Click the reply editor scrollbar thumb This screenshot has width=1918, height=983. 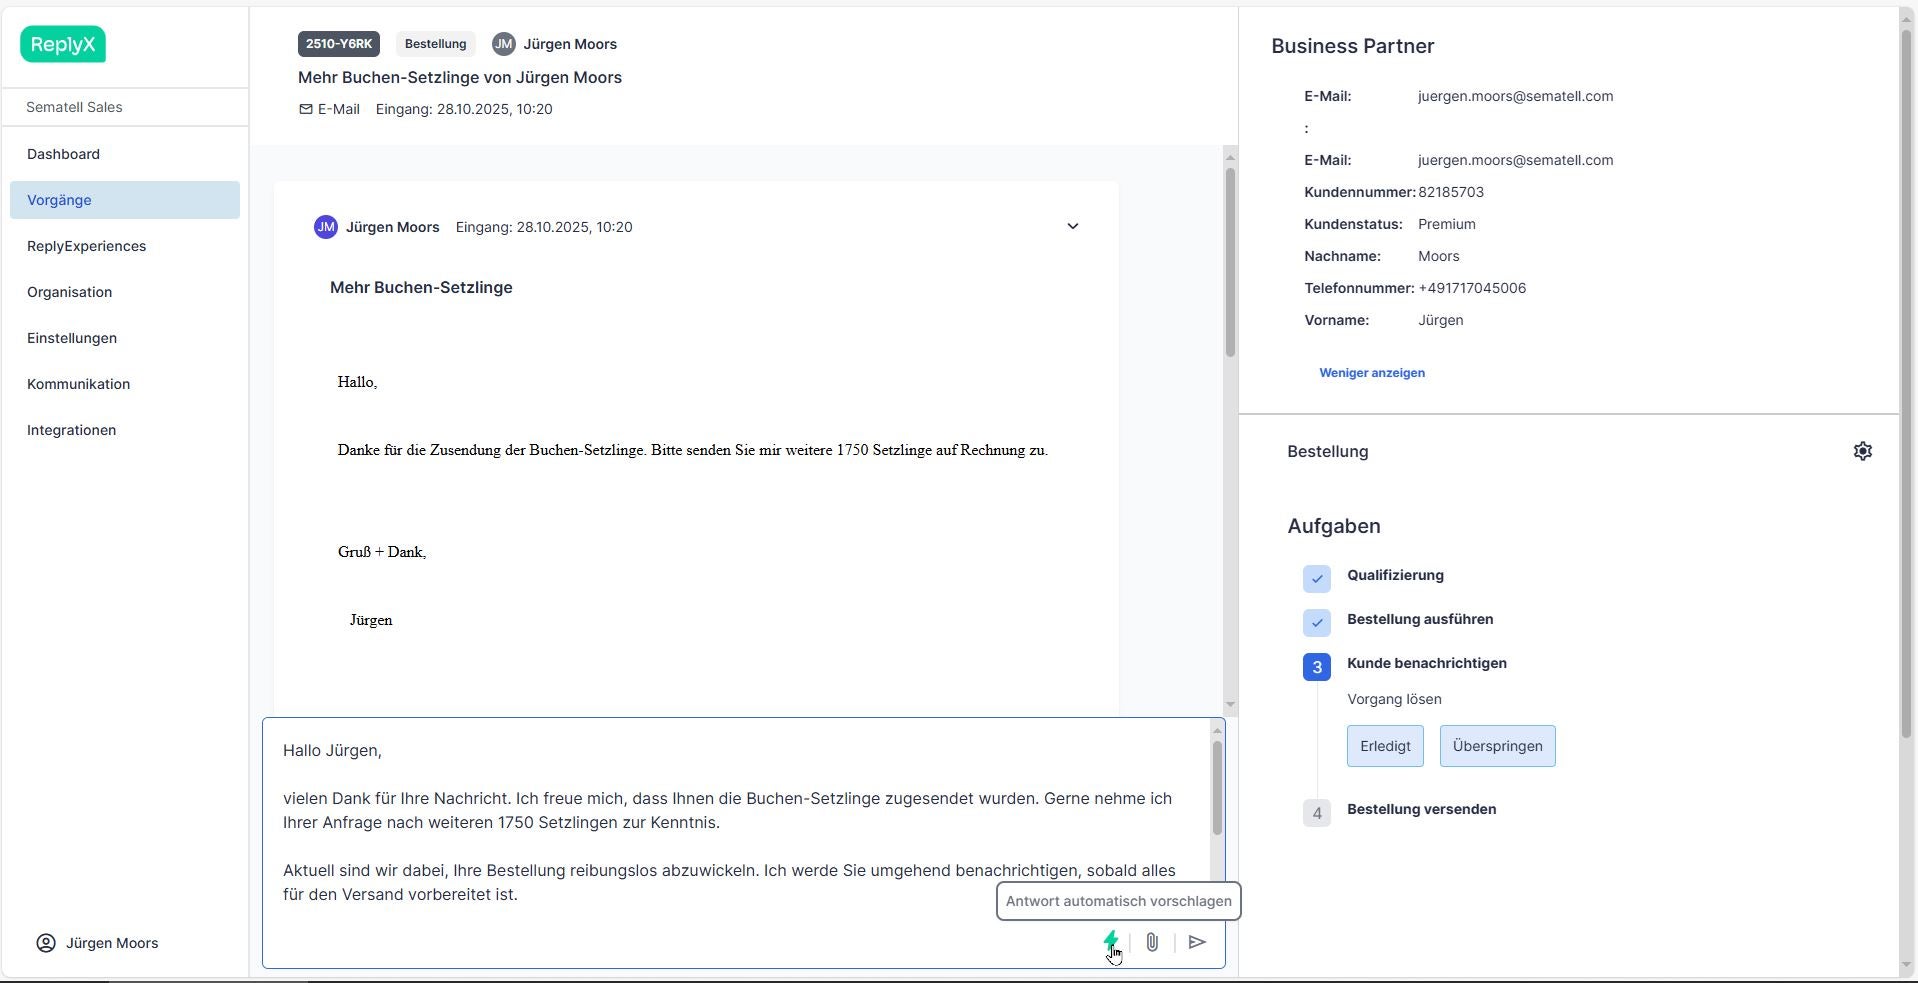pyautogui.click(x=1217, y=788)
